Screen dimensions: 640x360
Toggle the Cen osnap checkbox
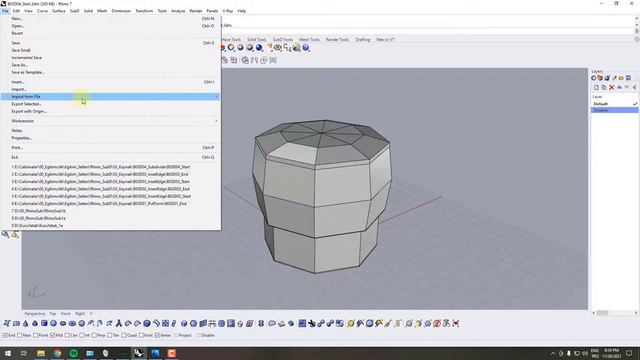pyautogui.click(x=67, y=336)
